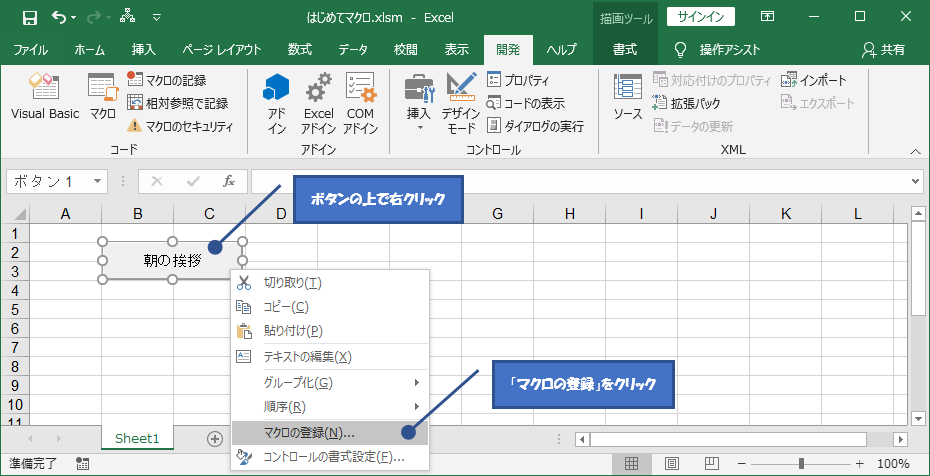Toggle 相対参照で記録 relative reference recording
The image size is (930, 476).
click(178, 103)
